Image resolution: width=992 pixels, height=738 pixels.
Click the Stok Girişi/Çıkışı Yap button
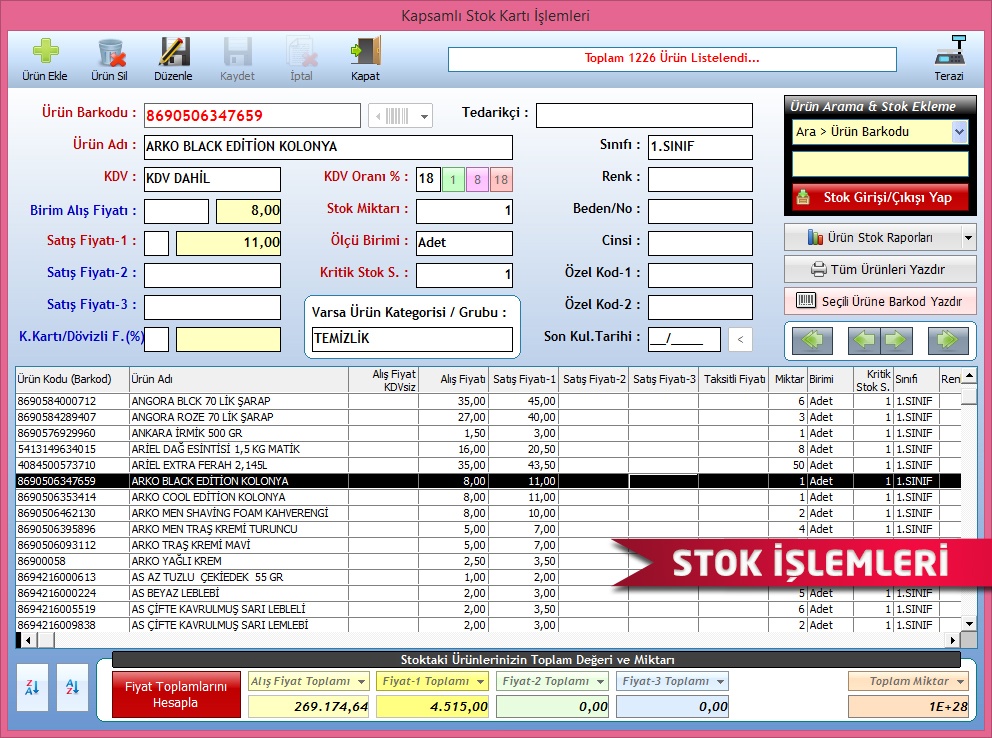click(880, 197)
